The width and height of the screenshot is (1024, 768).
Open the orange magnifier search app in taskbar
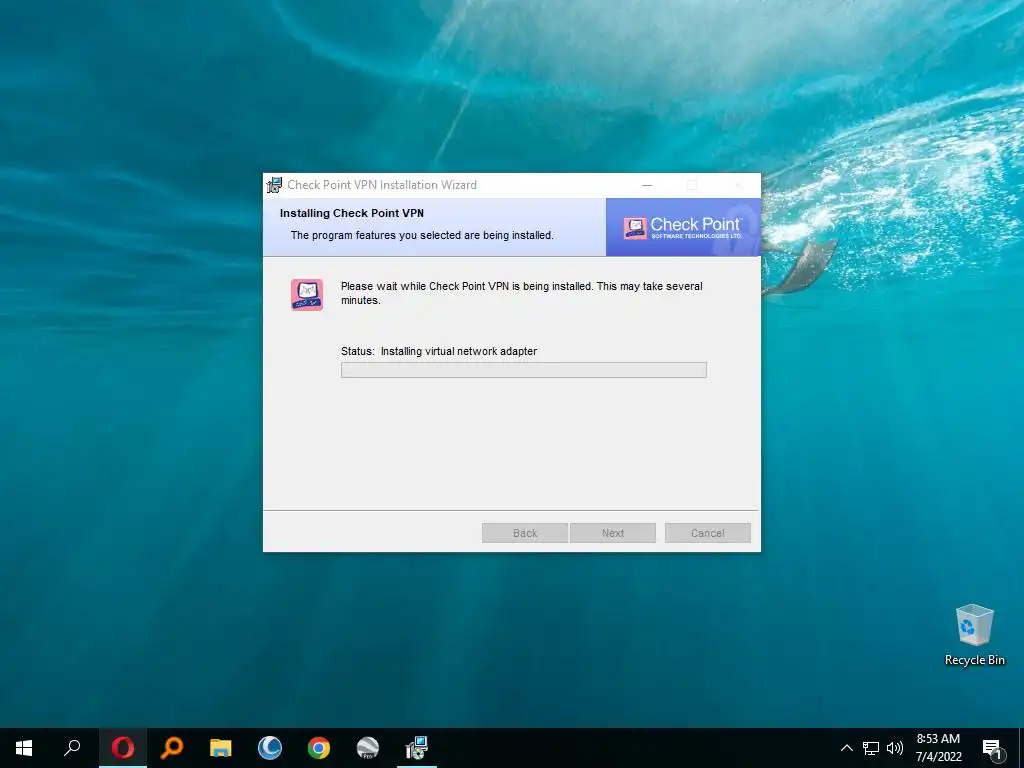172,748
